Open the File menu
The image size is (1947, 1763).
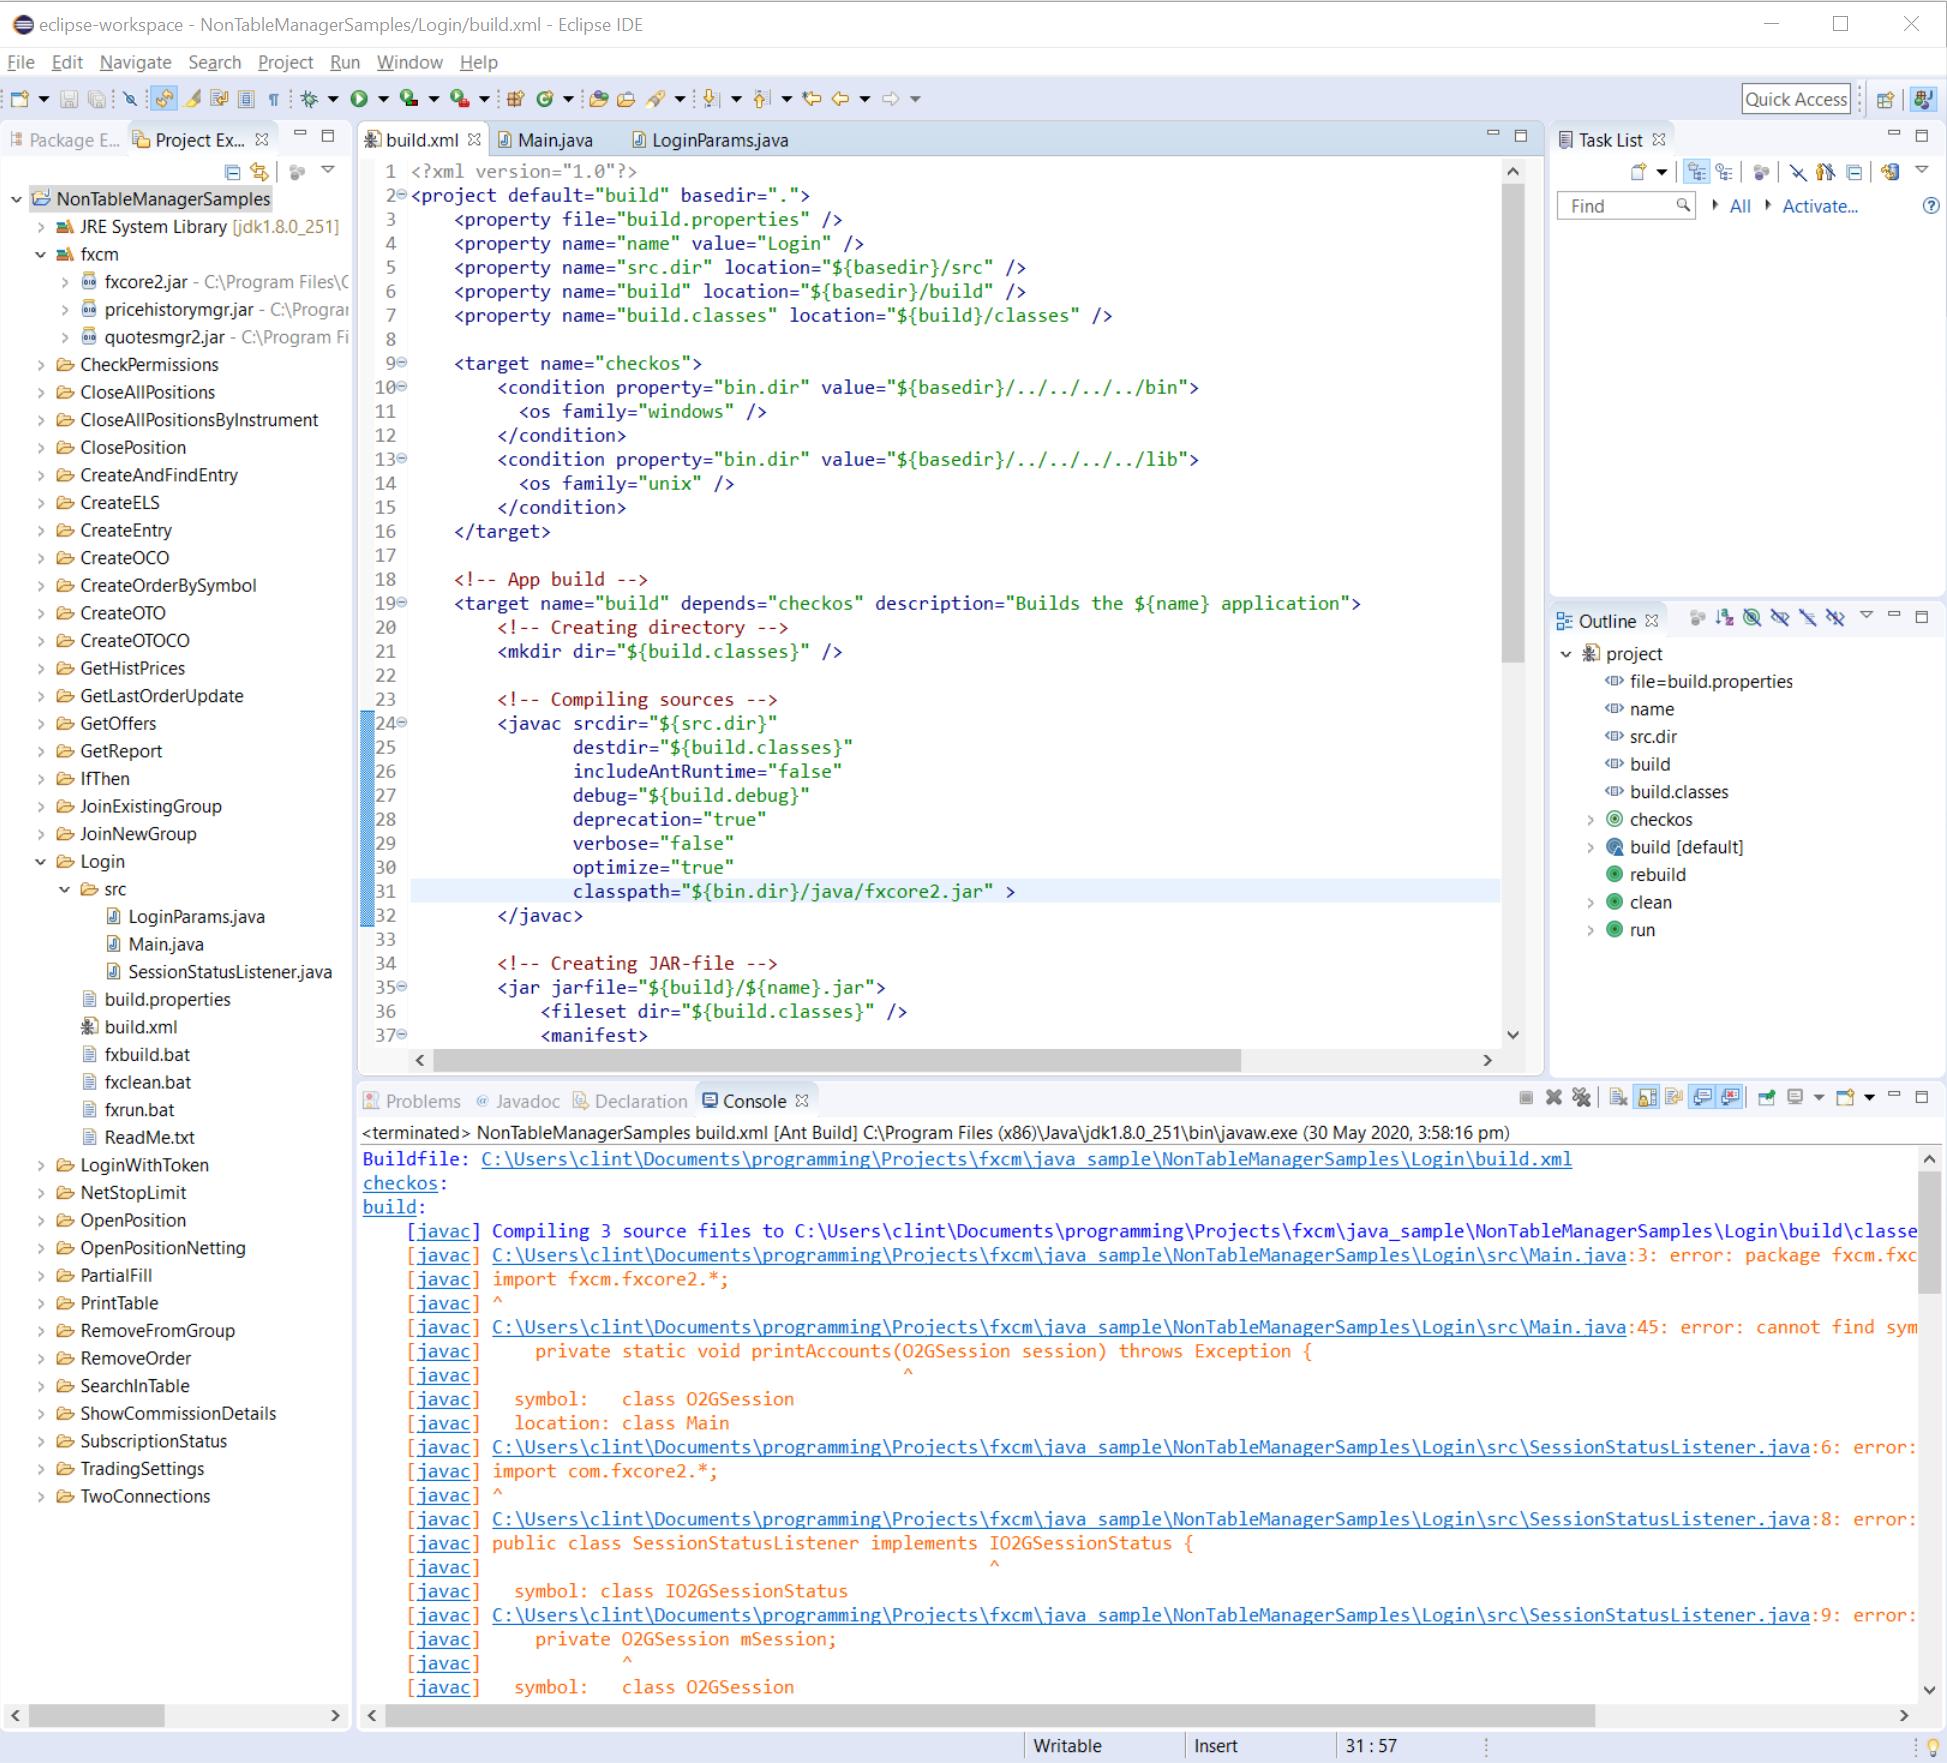21,62
